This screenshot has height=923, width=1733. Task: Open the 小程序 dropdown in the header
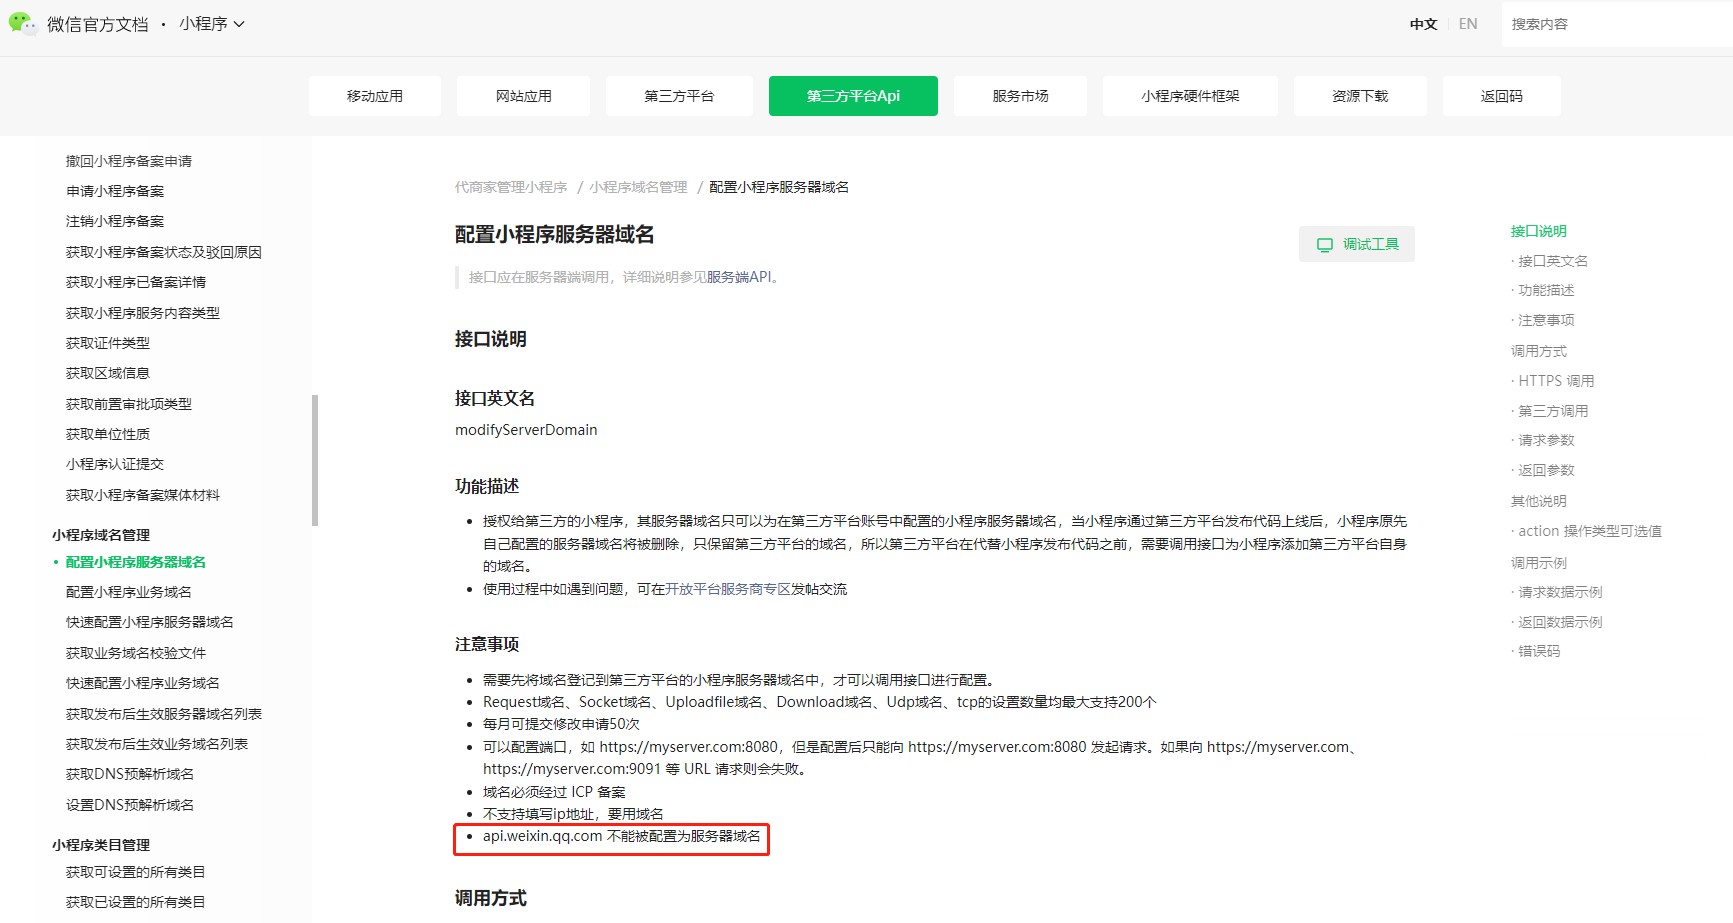tap(212, 24)
